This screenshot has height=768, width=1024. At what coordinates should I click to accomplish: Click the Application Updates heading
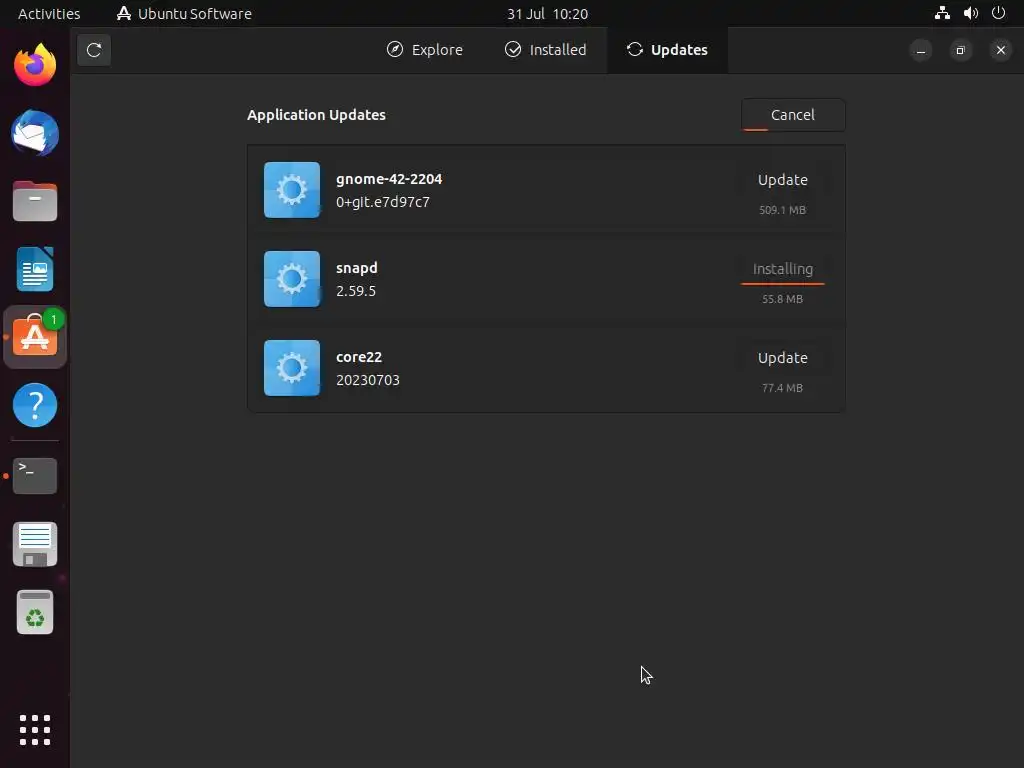(x=316, y=115)
